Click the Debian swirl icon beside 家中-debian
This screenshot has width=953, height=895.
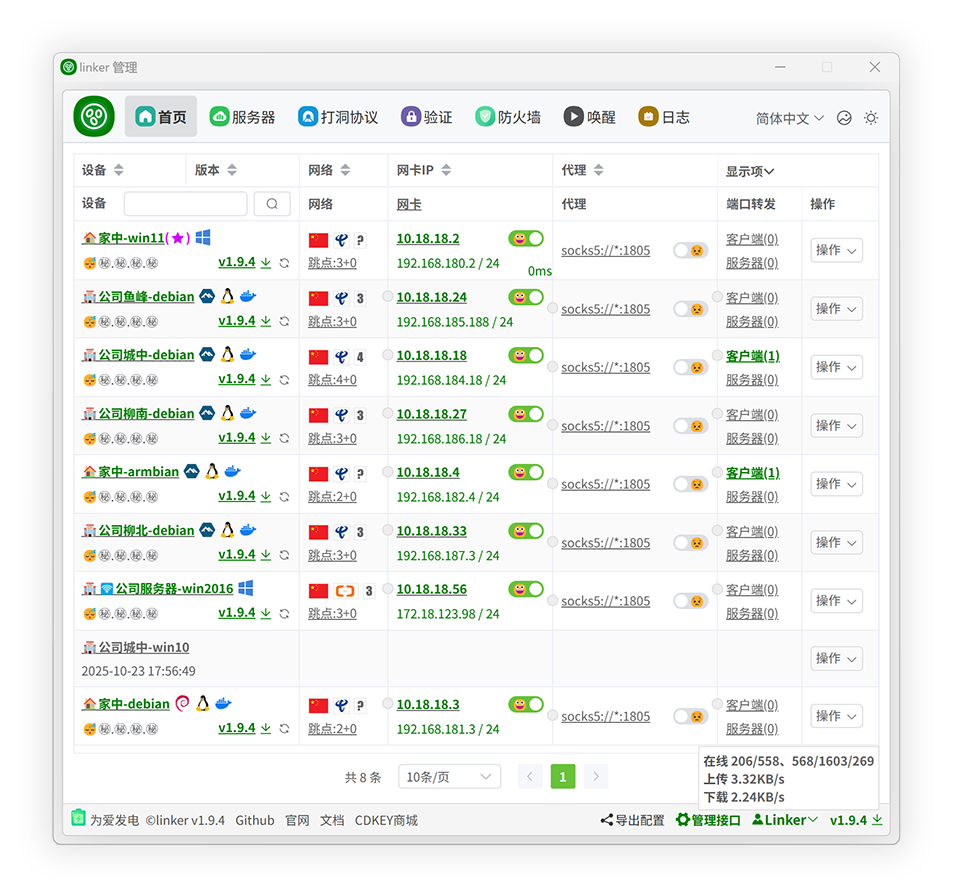coord(183,704)
